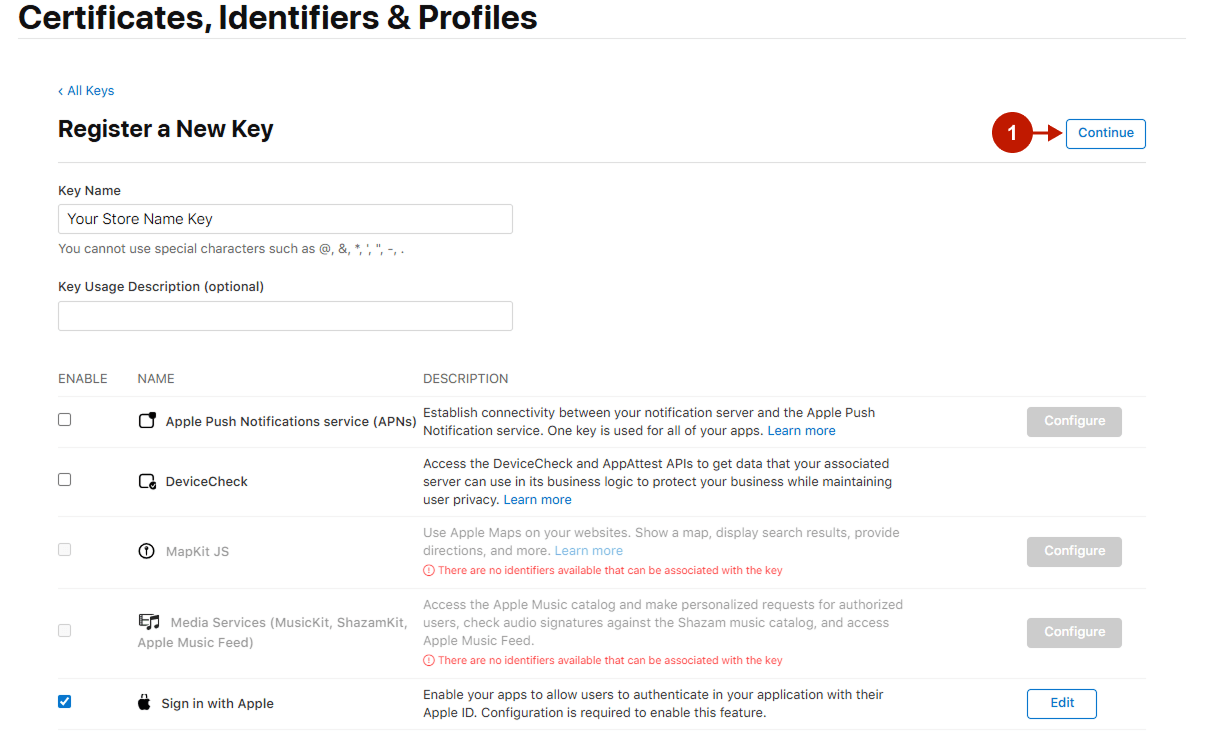Click the Media Services music icon

coord(148,622)
